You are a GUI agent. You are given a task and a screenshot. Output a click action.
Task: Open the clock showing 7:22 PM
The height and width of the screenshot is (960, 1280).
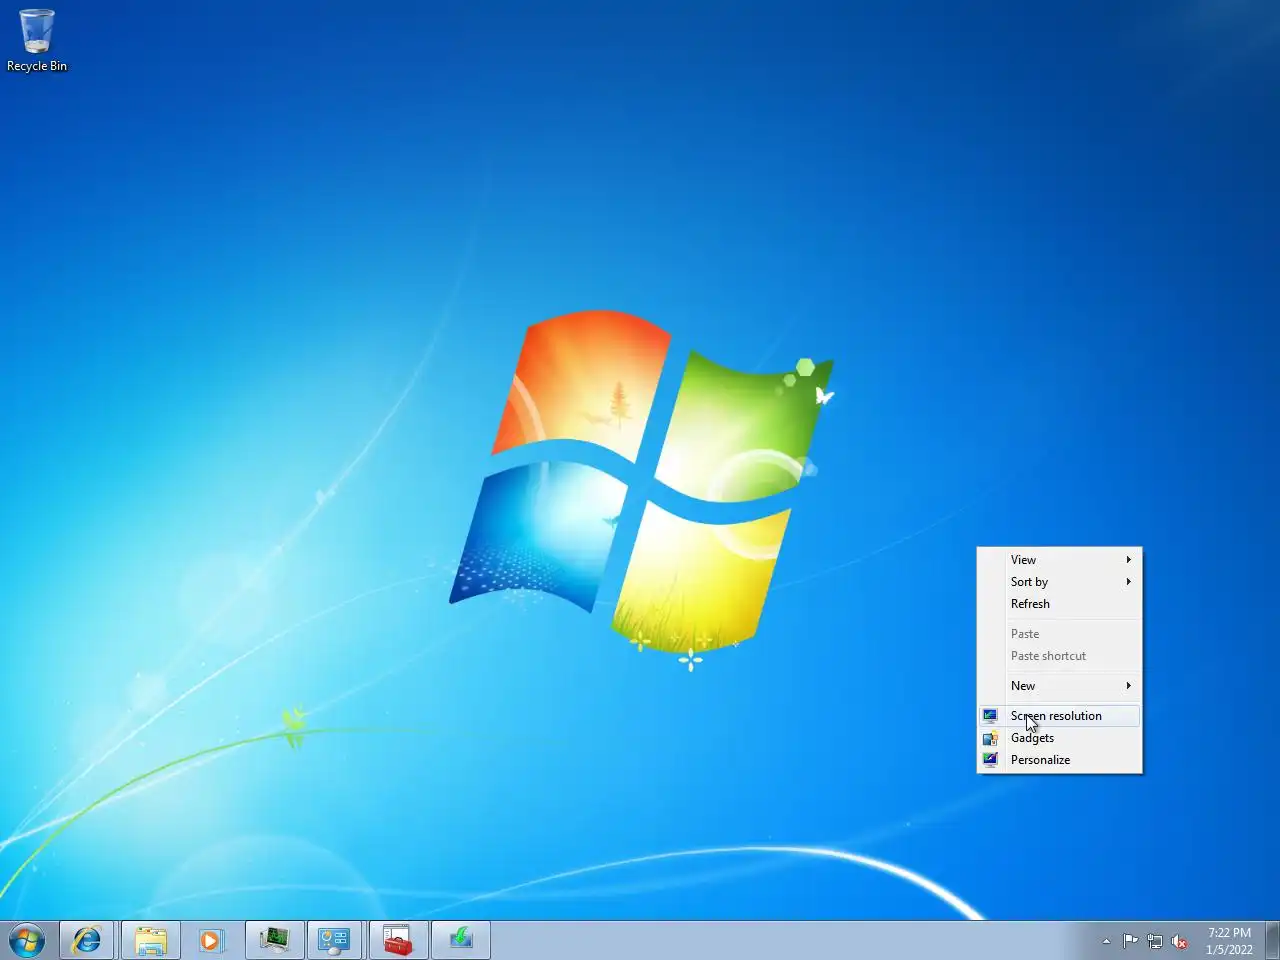(x=1229, y=941)
